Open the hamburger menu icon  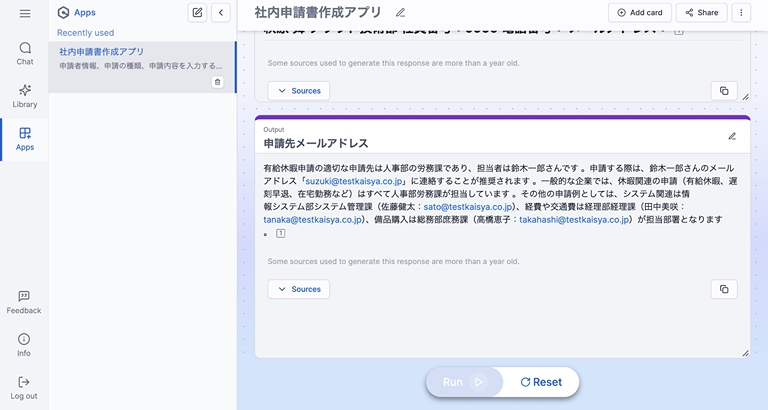(25, 13)
